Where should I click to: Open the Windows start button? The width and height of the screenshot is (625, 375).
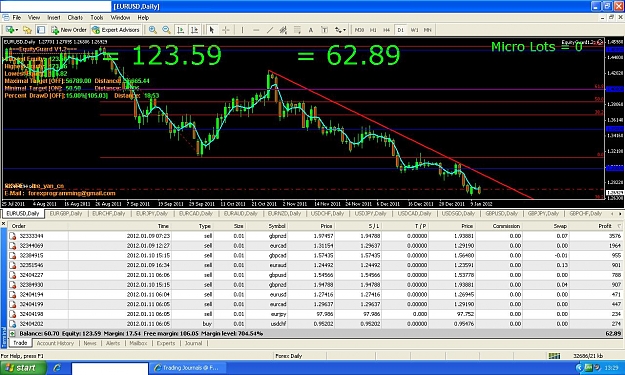(22, 368)
